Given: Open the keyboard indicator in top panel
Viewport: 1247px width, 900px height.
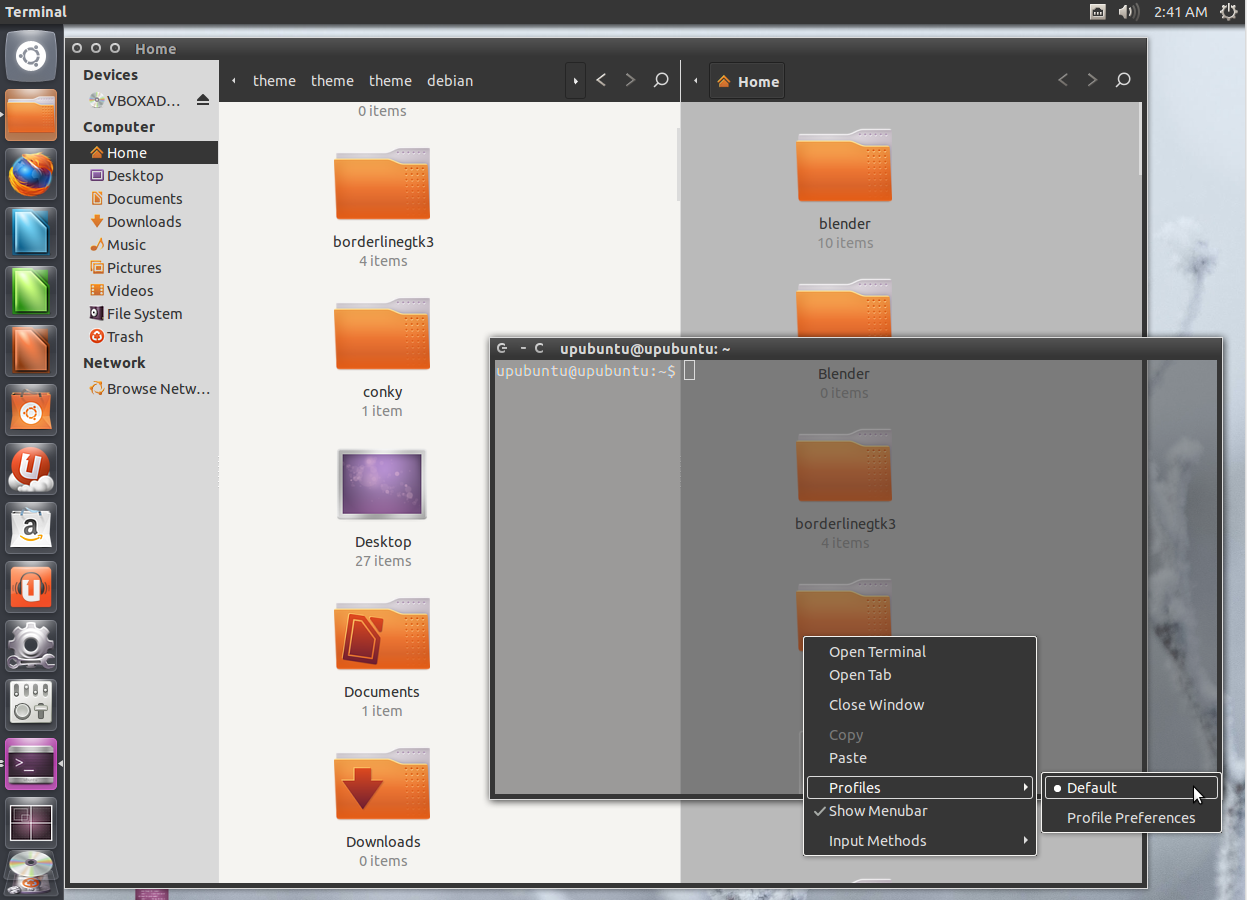Looking at the screenshot, I should [1097, 12].
